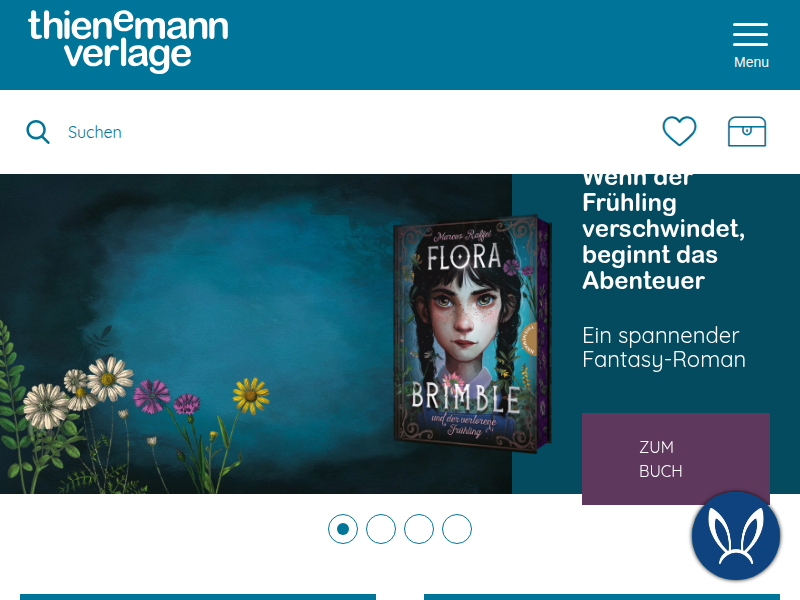Click 'Ein spannender Fantasy-Roman' subtitle text
The height and width of the screenshot is (600, 800).
pos(664,347)
